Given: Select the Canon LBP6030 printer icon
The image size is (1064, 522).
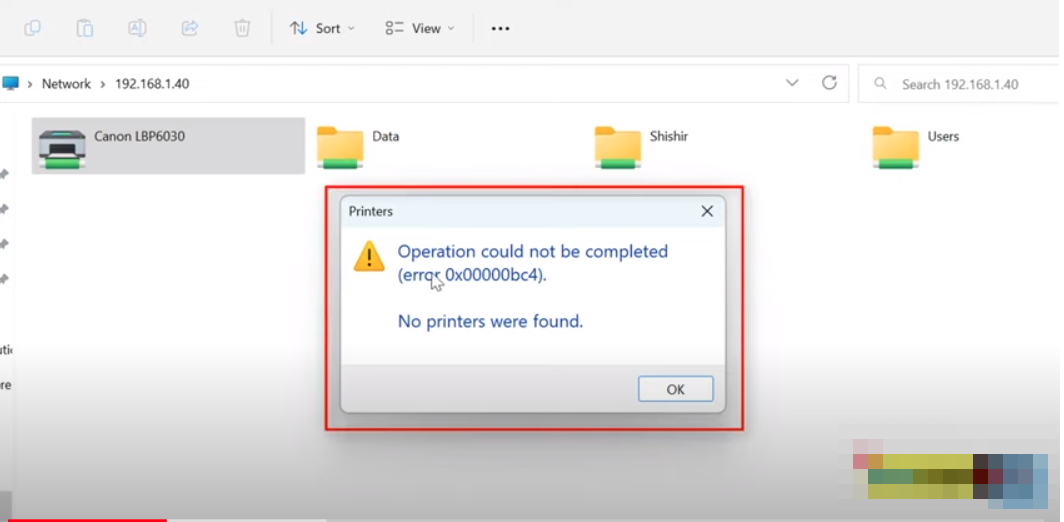Looking at the screenshot, I should coord(61,146).
